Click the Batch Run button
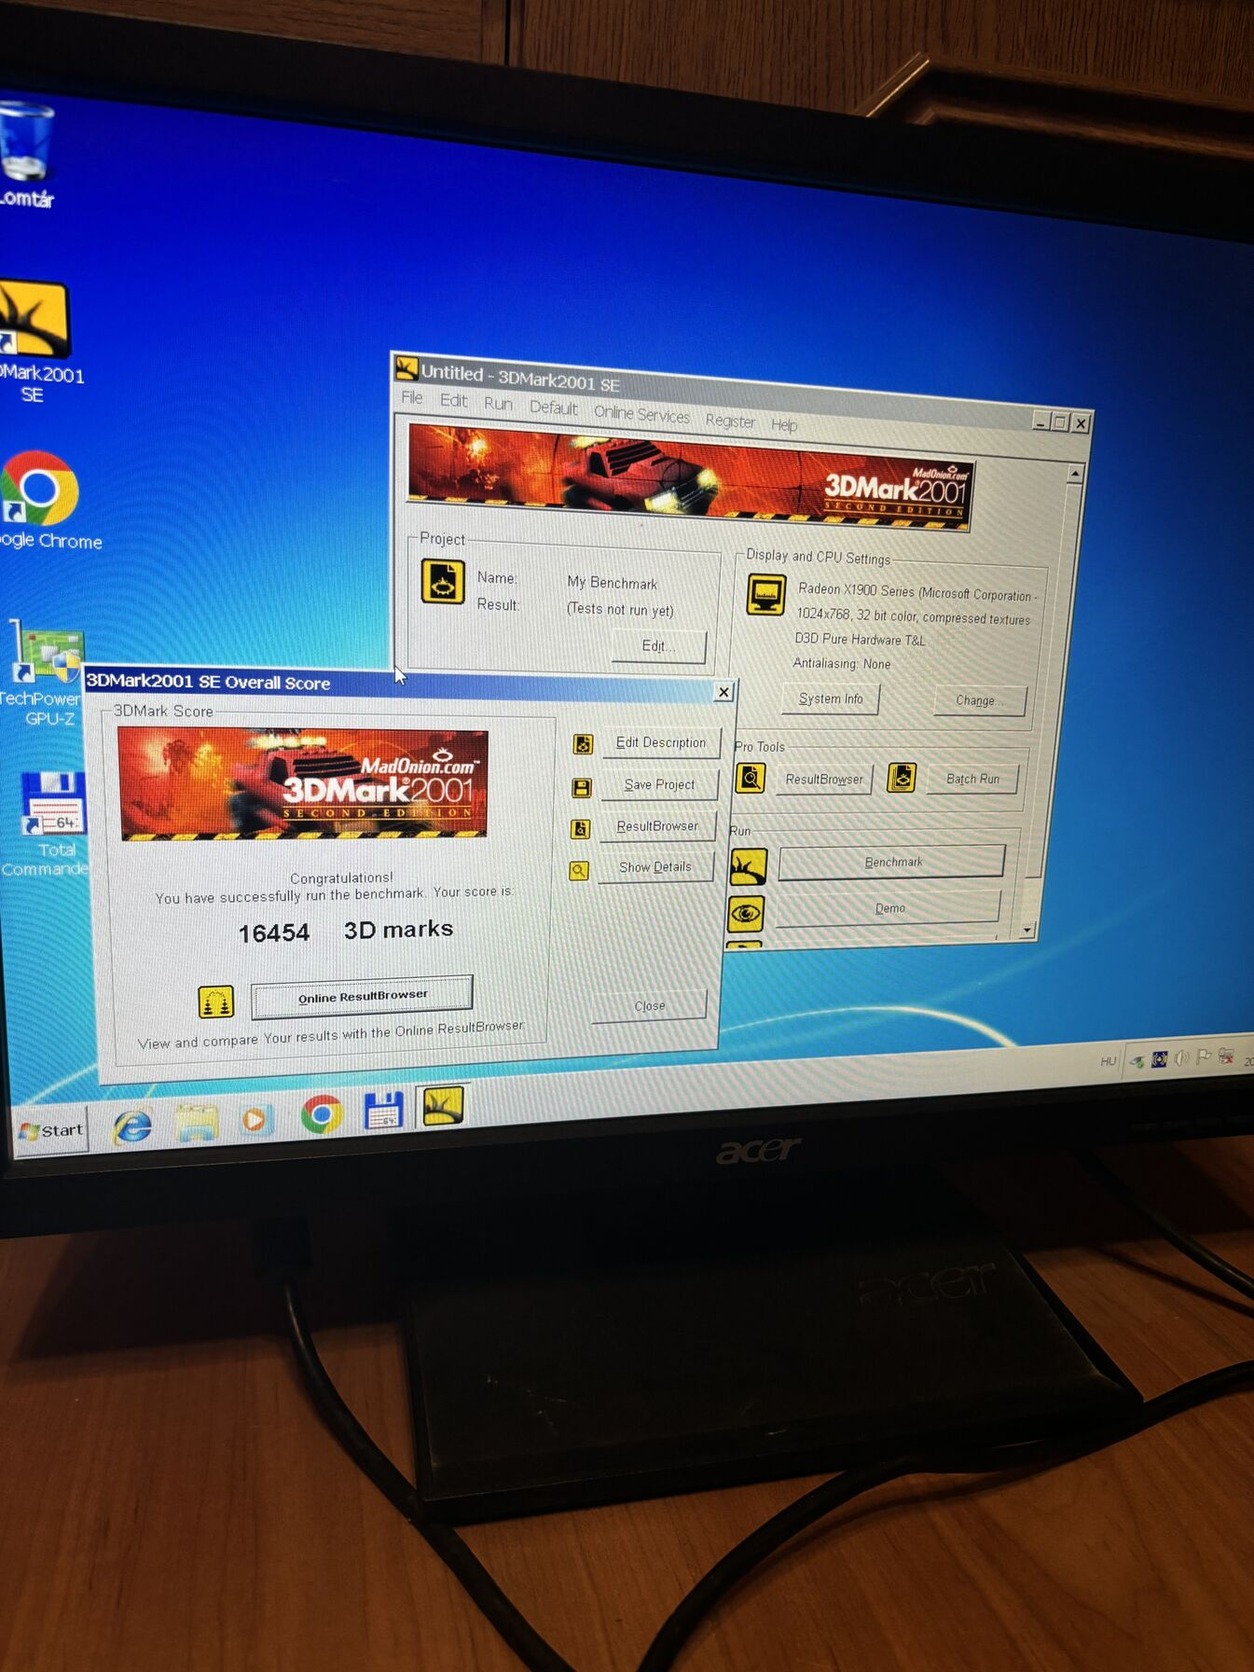This screenshot has height=1672, width=1254. [972, 778]
